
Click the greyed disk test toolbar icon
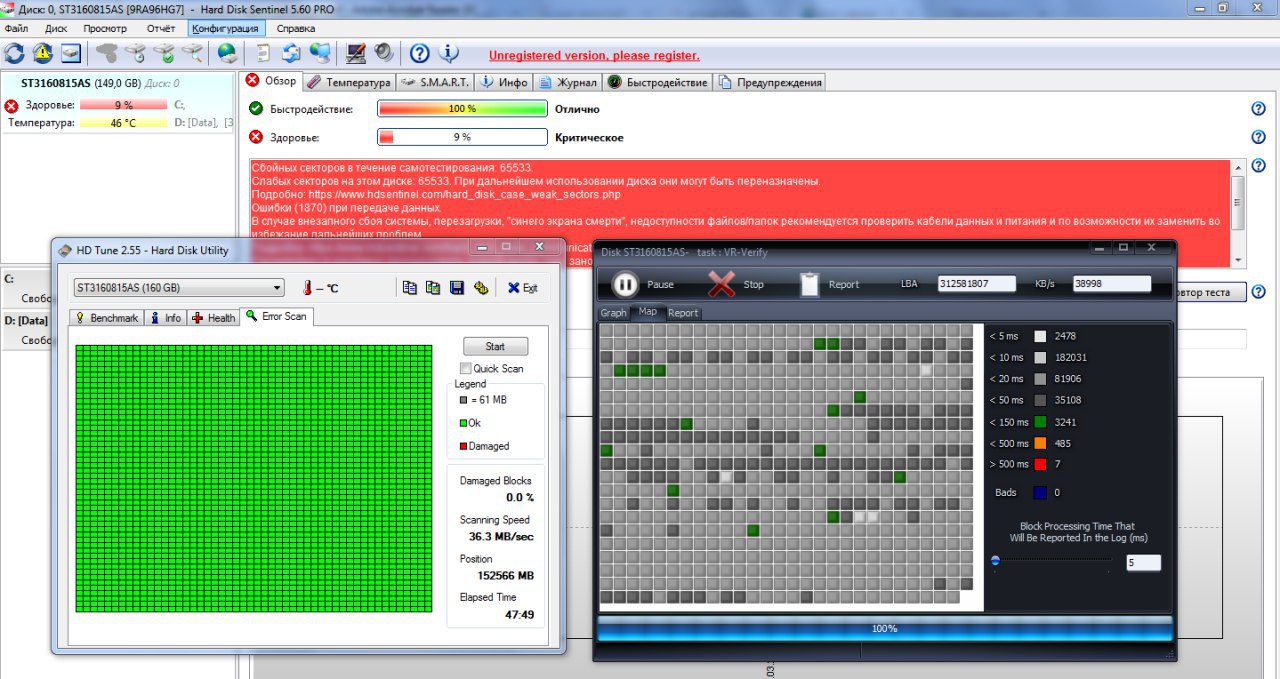pyautogui.click(x=107, y=53)
